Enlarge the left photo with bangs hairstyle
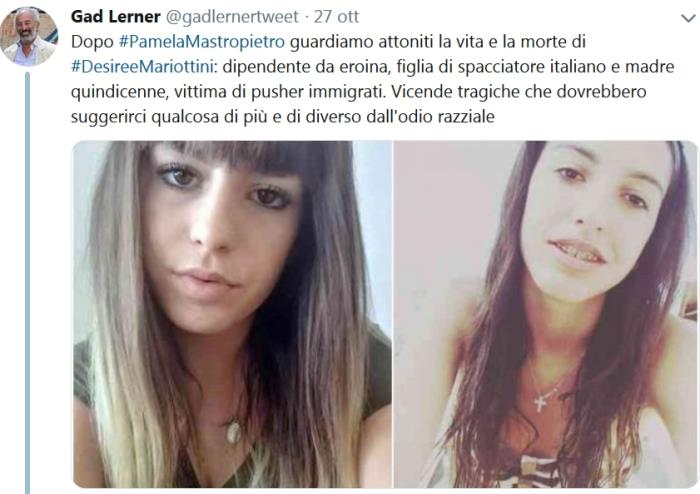 [x=232, y=314]
